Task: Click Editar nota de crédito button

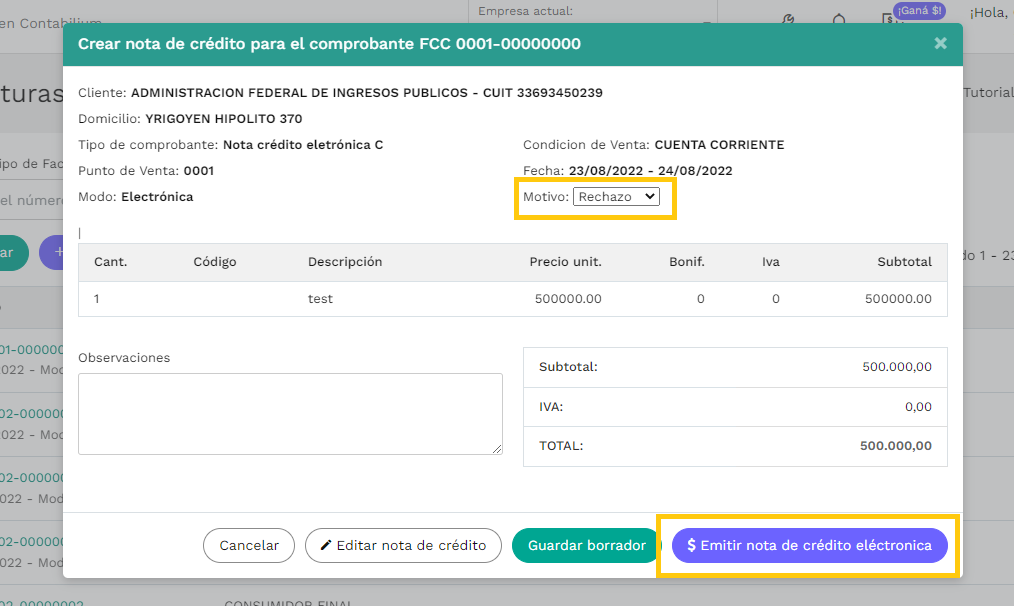Action: coord(404,545)
